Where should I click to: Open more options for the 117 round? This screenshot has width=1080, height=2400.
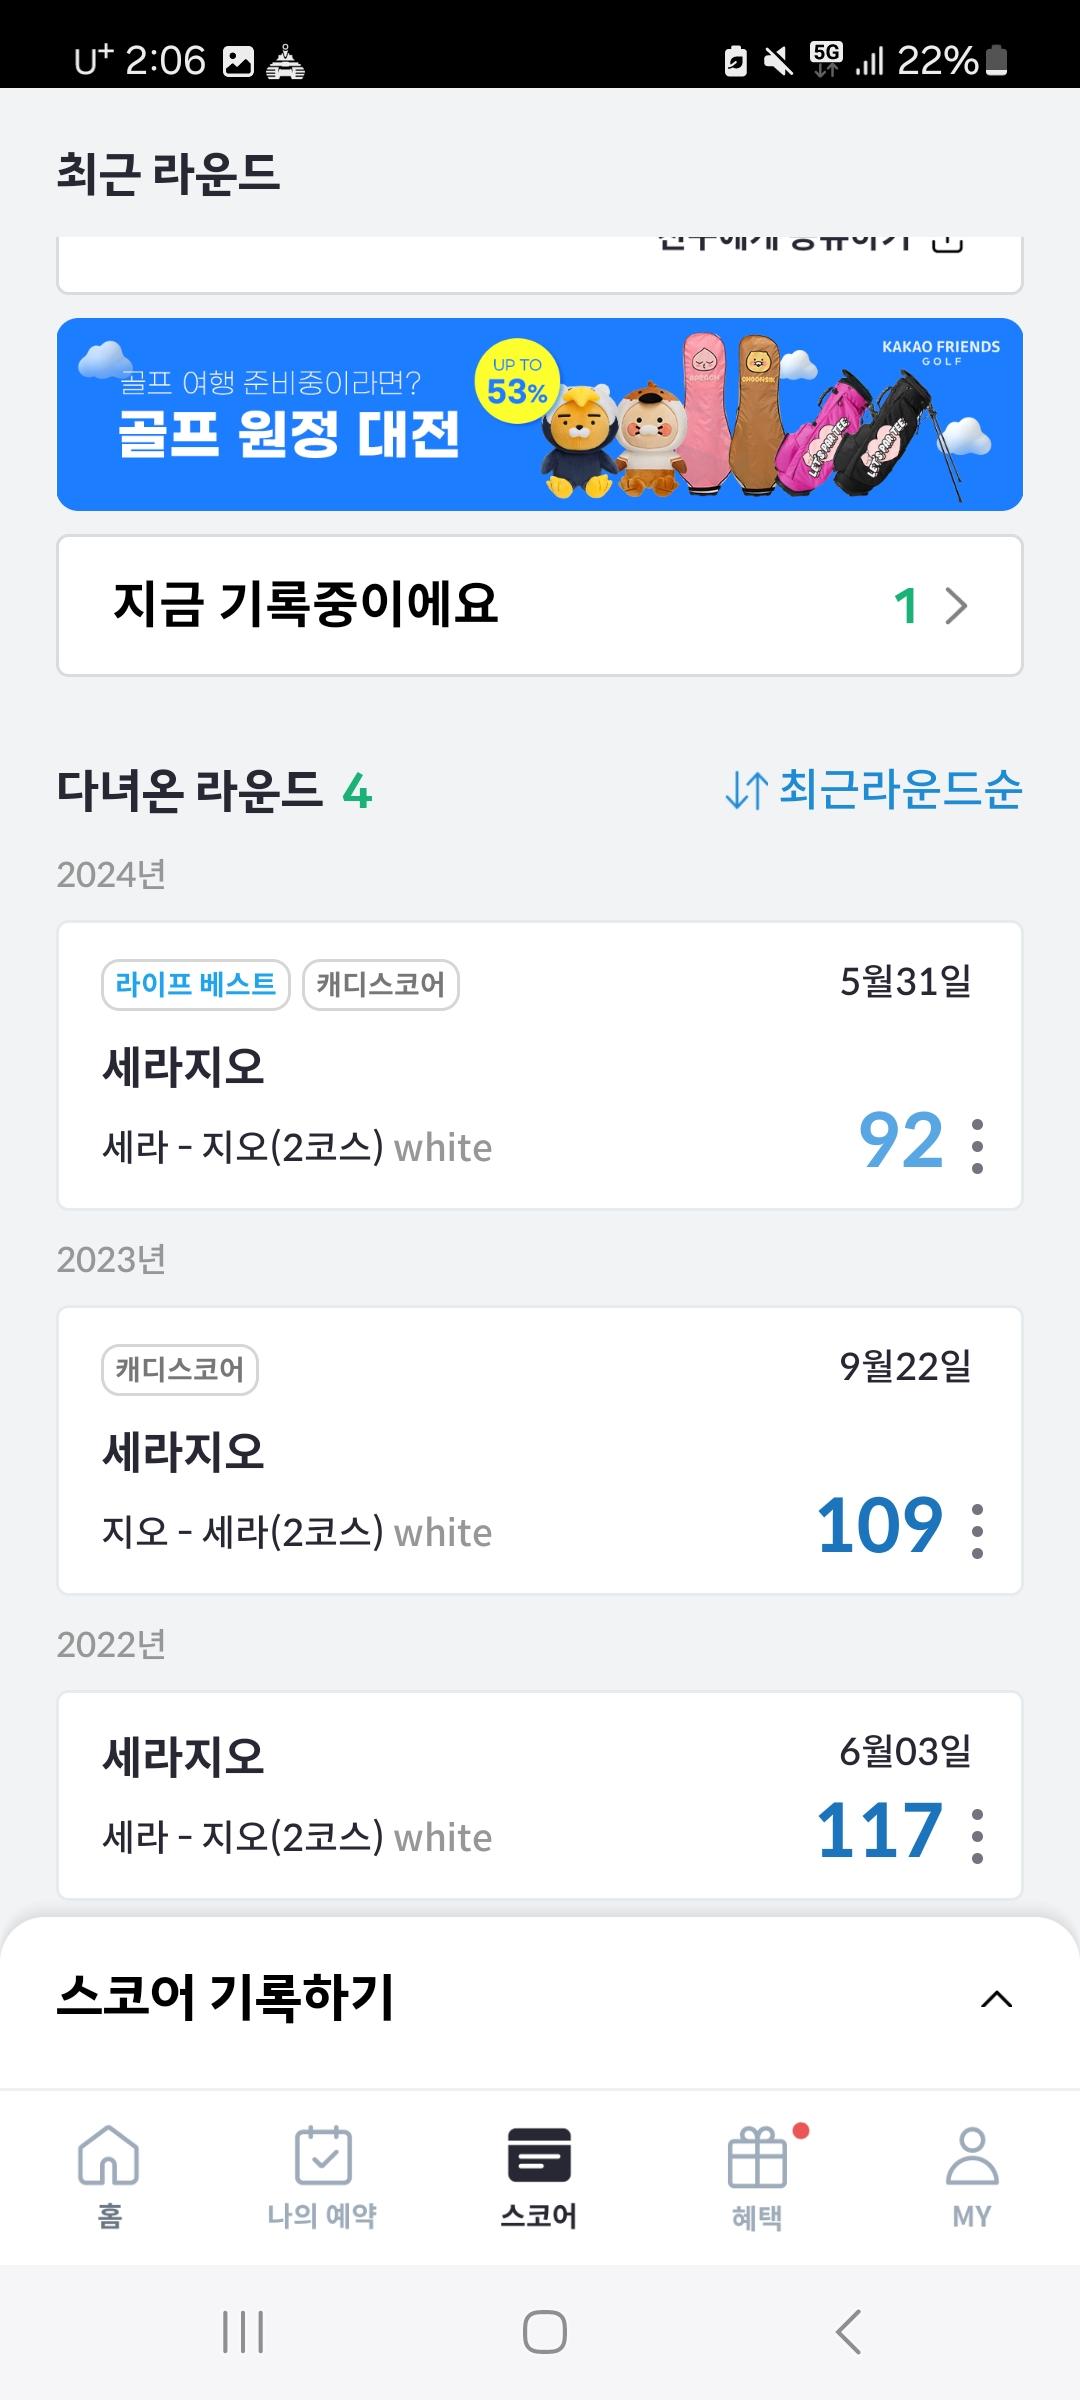[x=977, y=1835]
